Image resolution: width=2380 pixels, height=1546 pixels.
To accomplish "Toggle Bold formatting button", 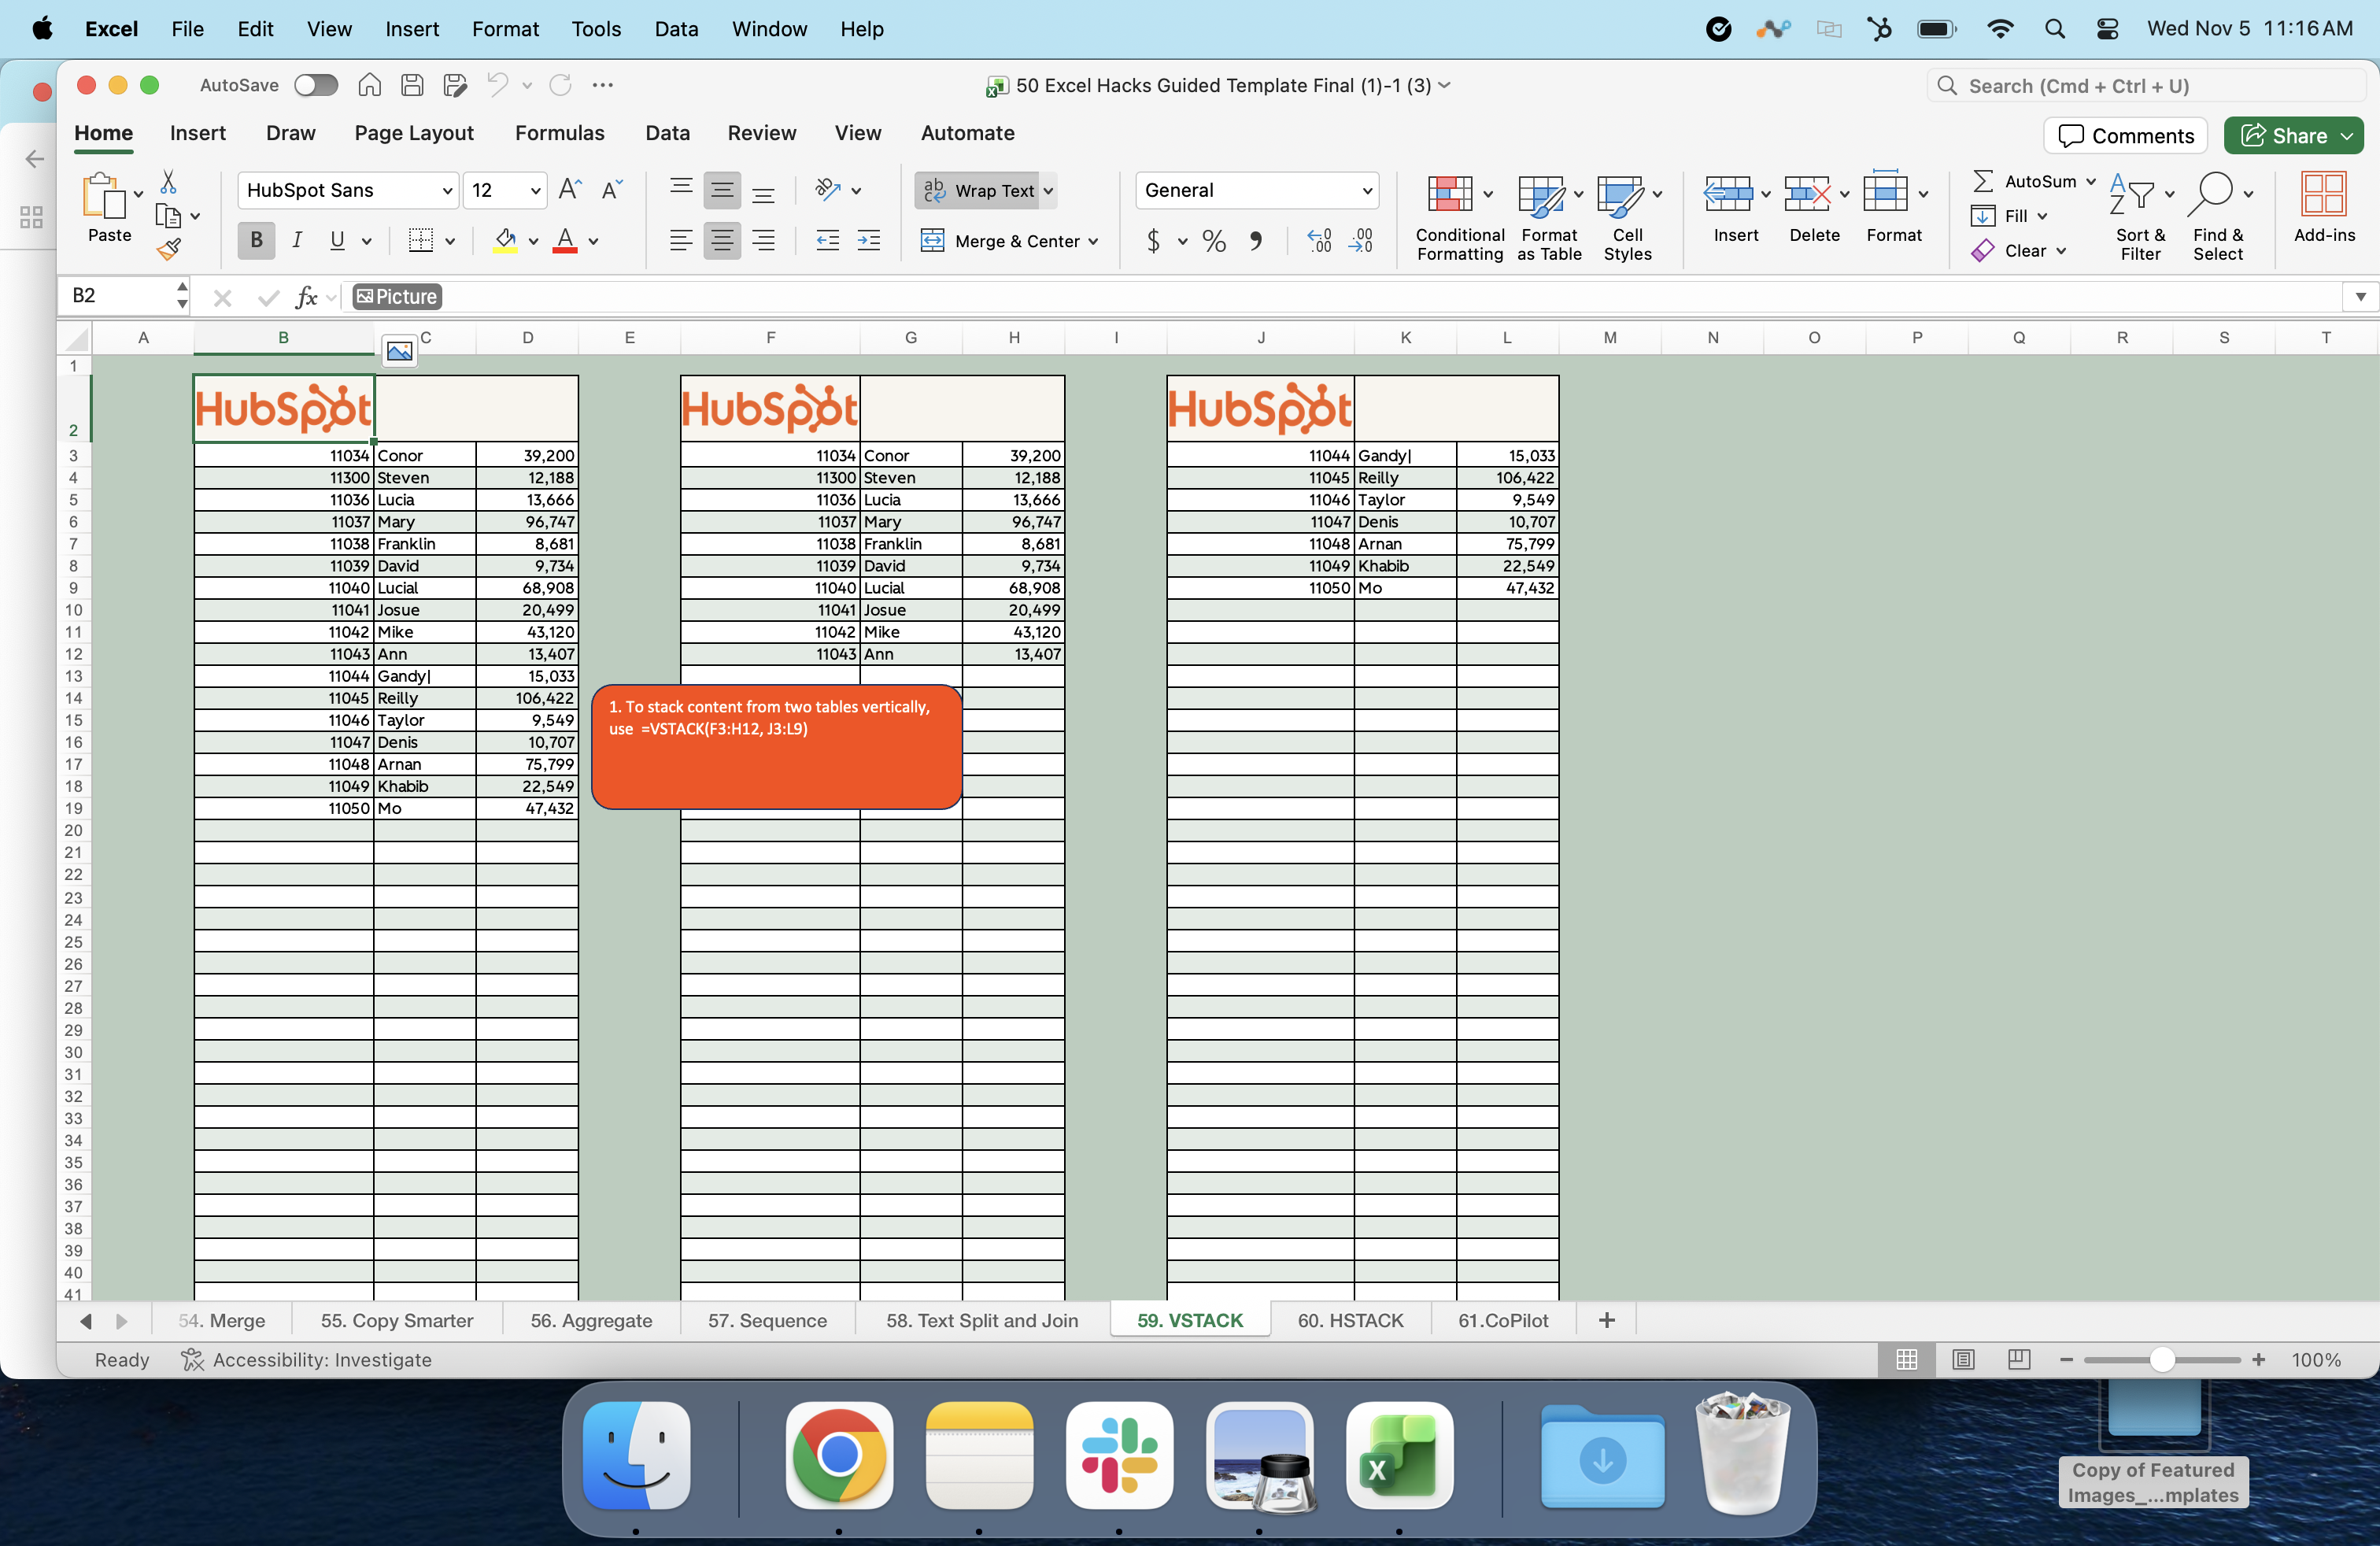I will coord(256,240).
